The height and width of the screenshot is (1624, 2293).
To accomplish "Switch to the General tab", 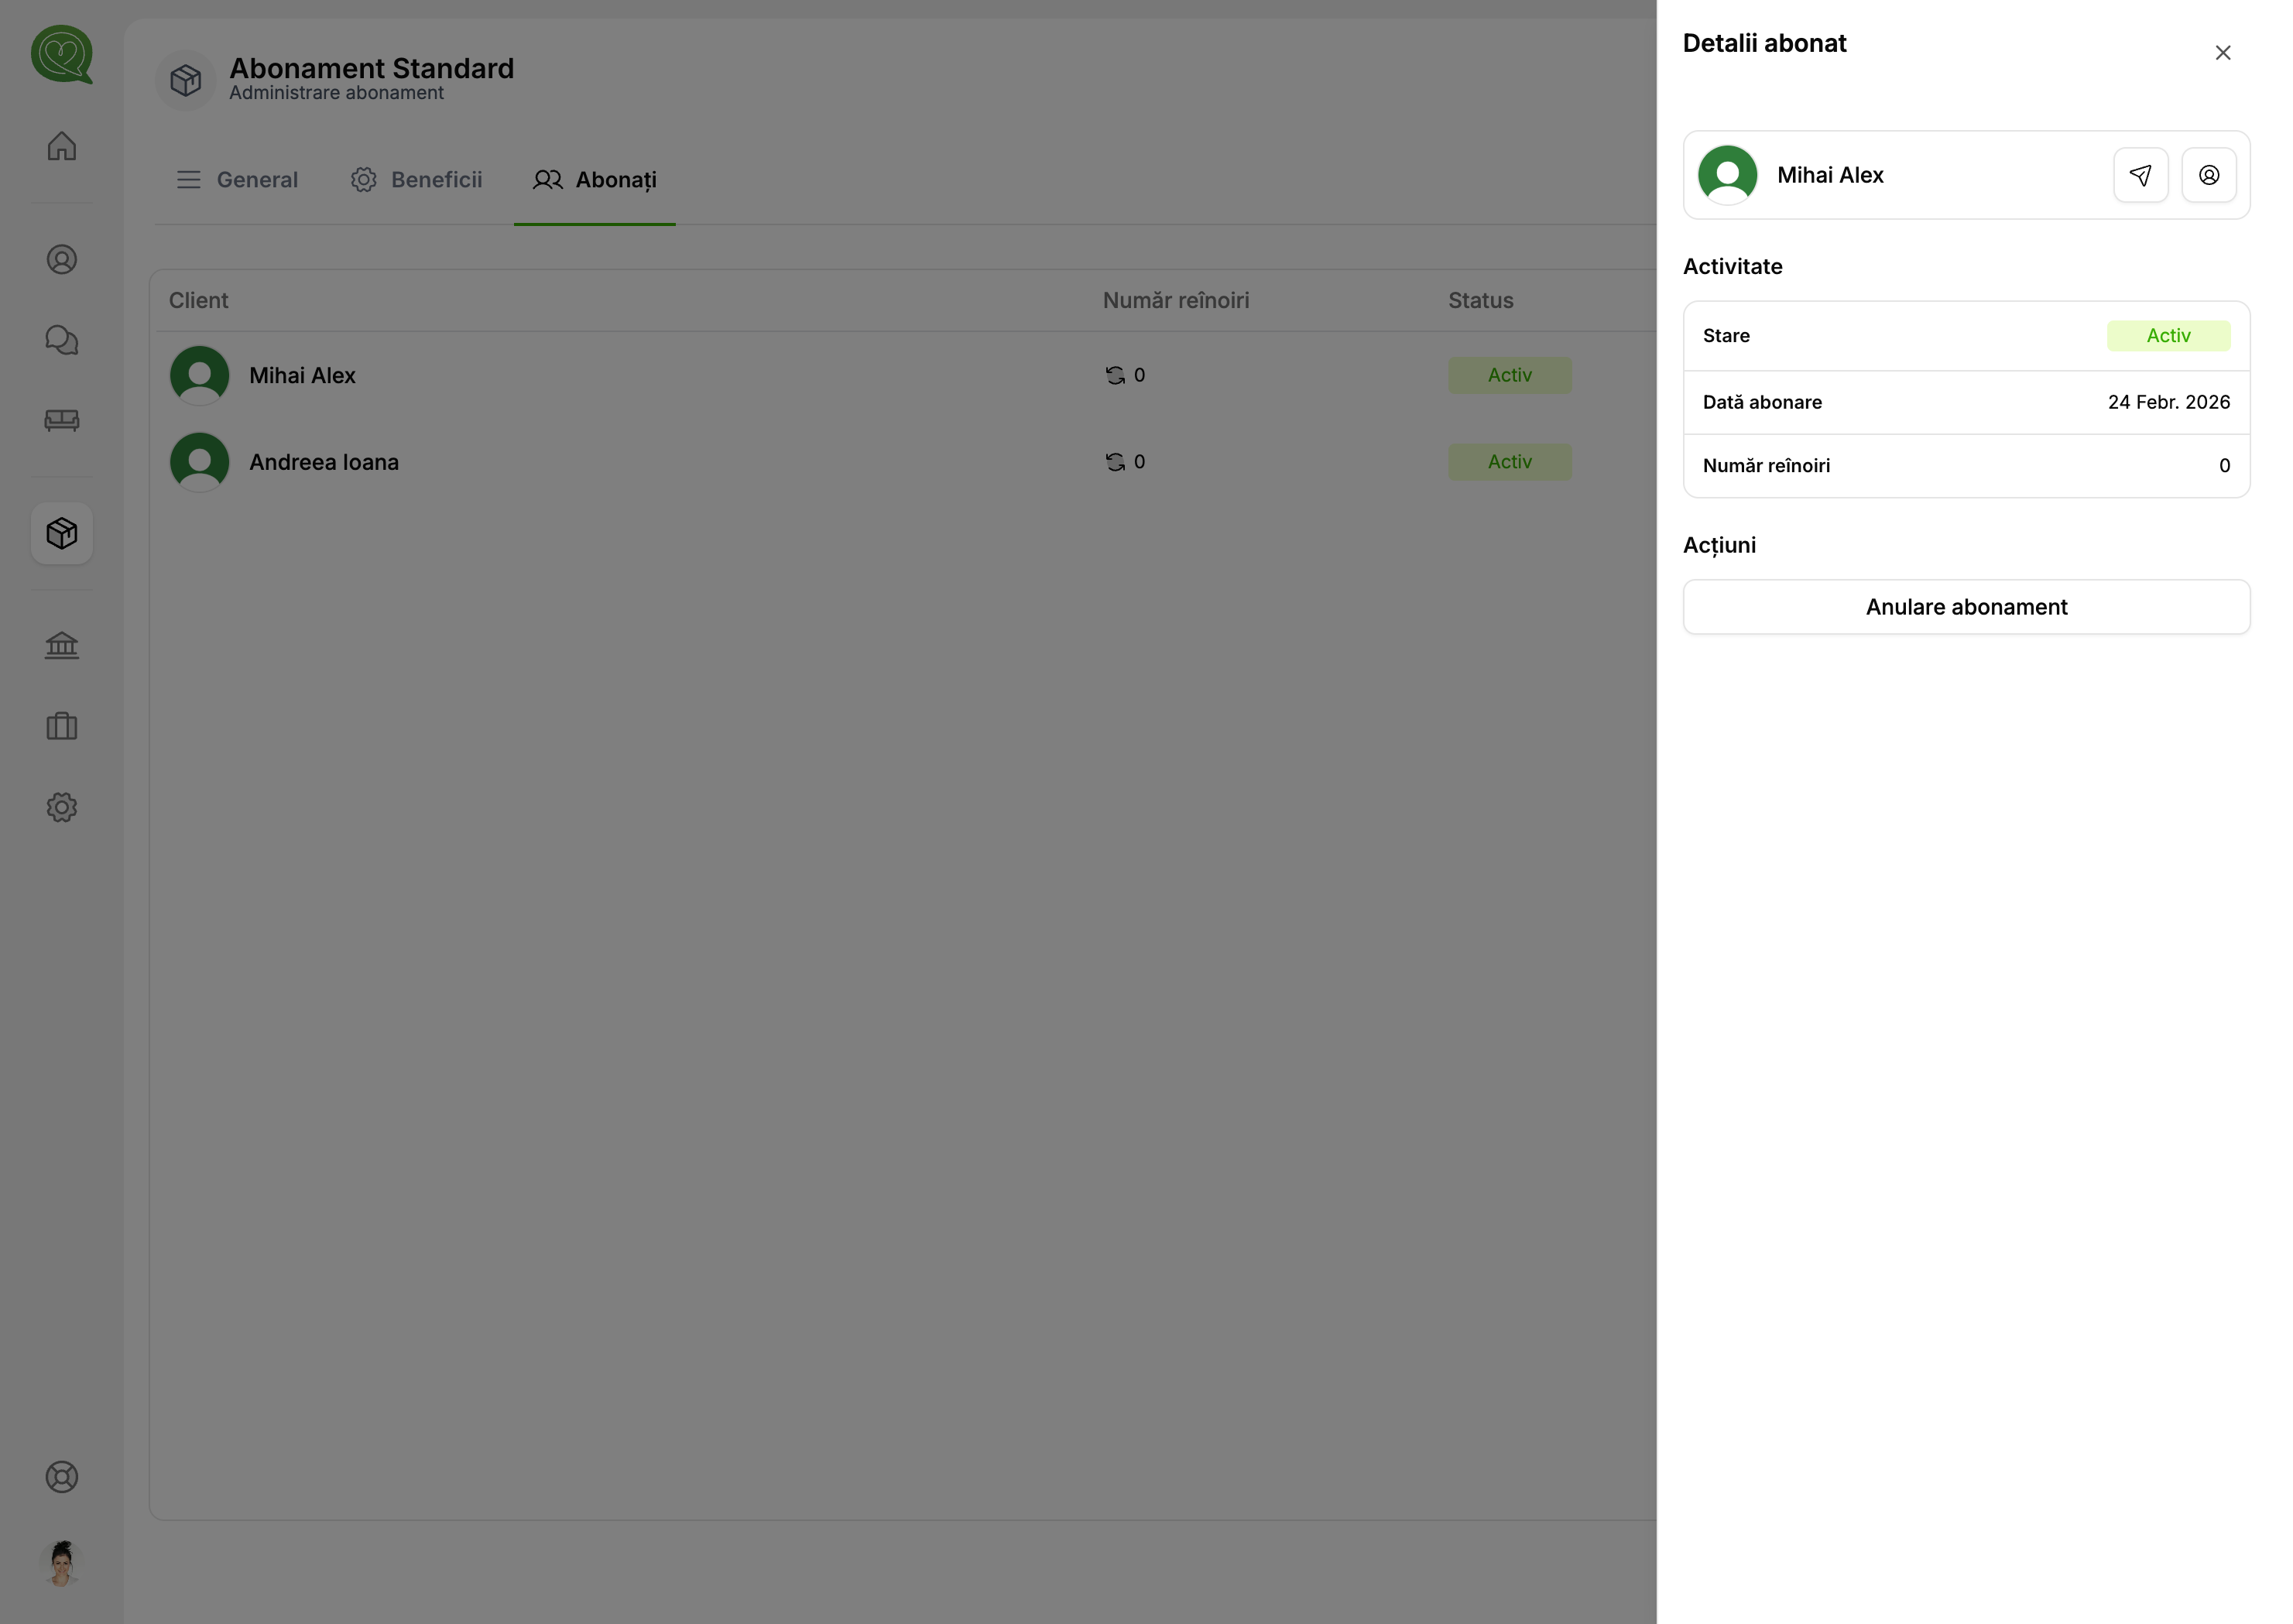I will 238,180.
